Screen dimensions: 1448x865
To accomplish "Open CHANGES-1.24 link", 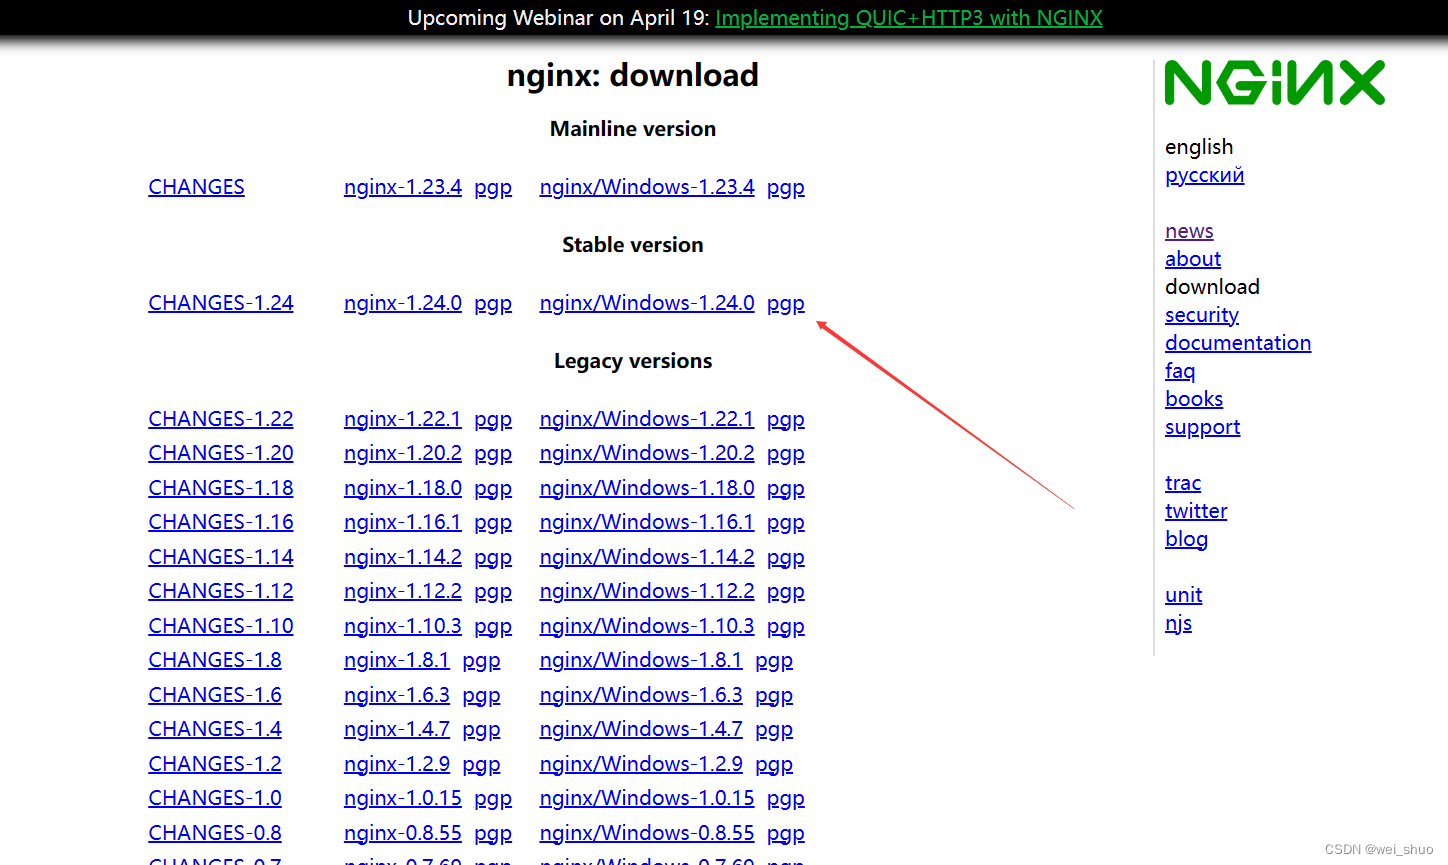I will 221,303.
